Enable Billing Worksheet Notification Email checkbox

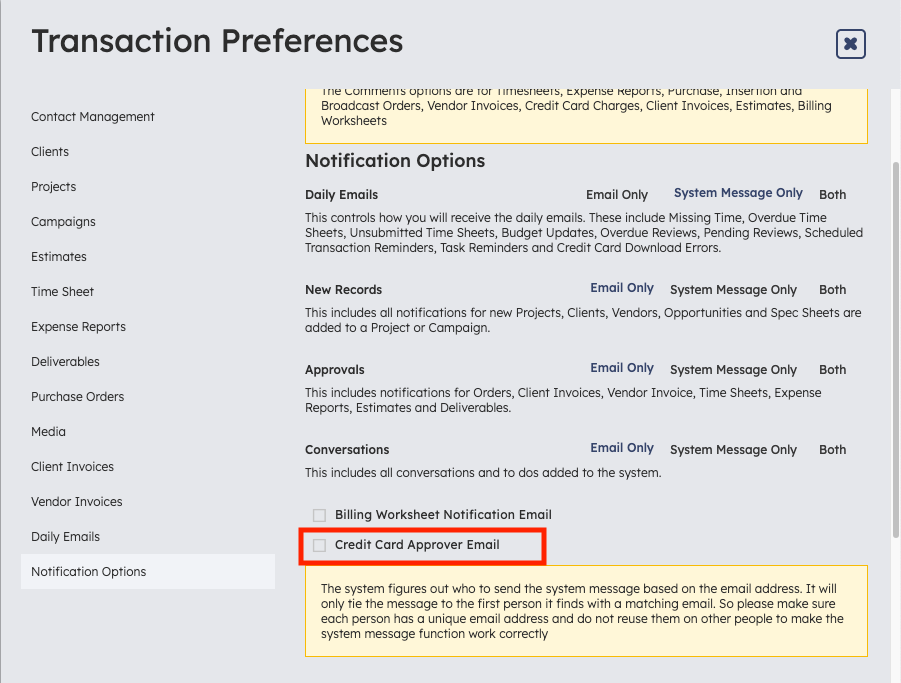tap(319, 515)
